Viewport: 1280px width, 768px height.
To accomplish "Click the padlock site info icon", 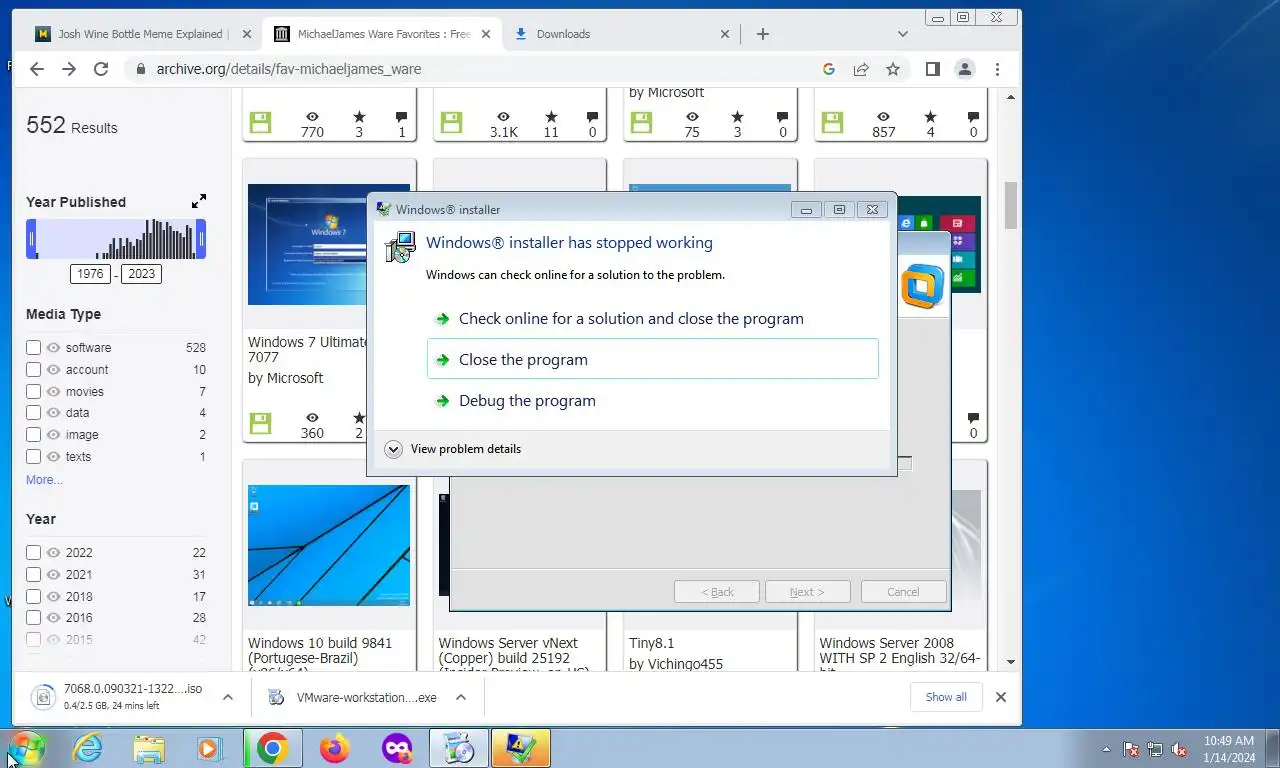I will 140,69.
